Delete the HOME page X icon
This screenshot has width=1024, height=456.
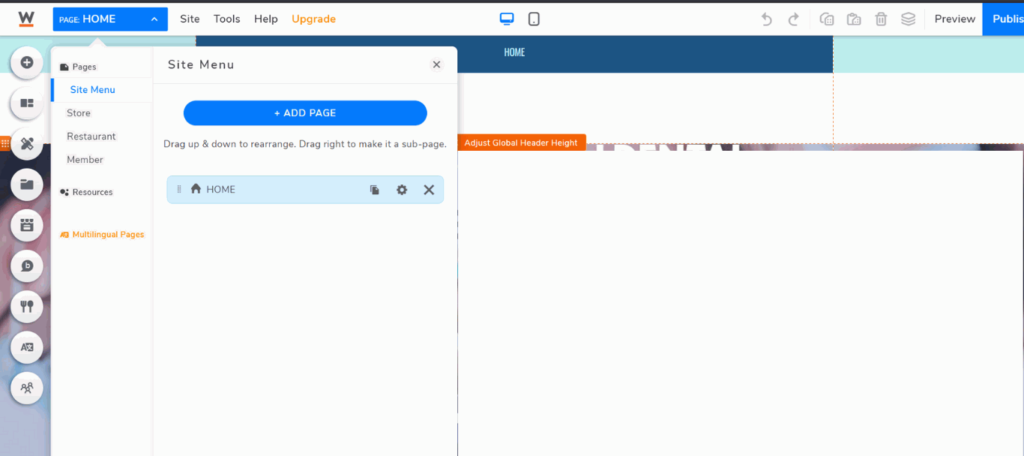click(x=429, y=189)
